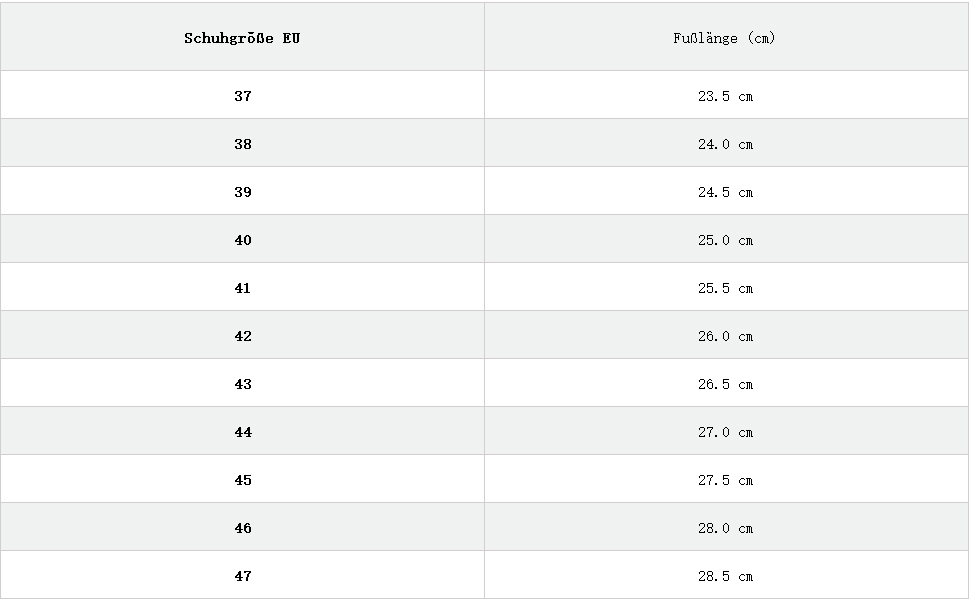Click shoe size 46
The image size is (970, 600).
243,528
